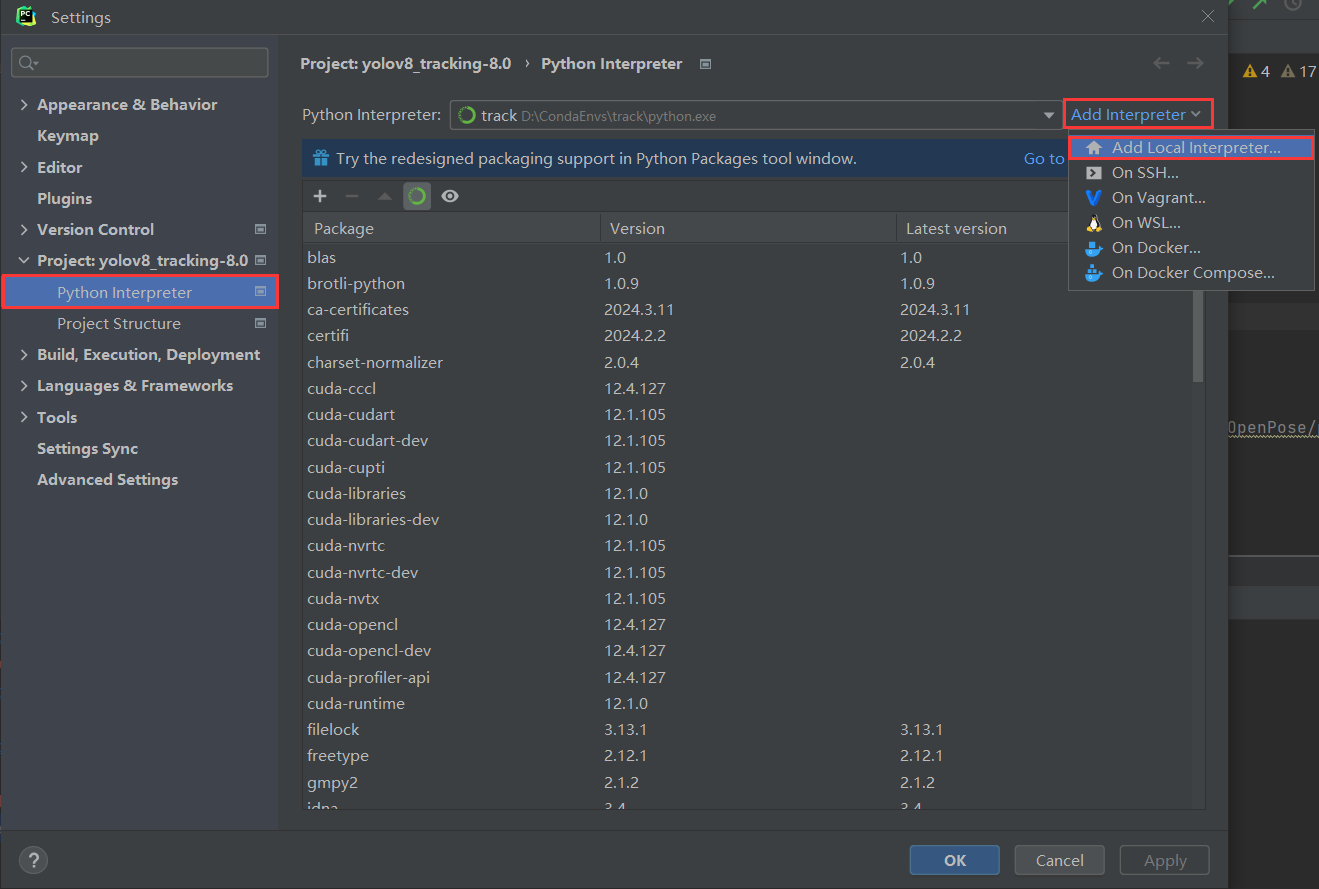Click the Docker whale icon for On Docker

coord(1094,248)
